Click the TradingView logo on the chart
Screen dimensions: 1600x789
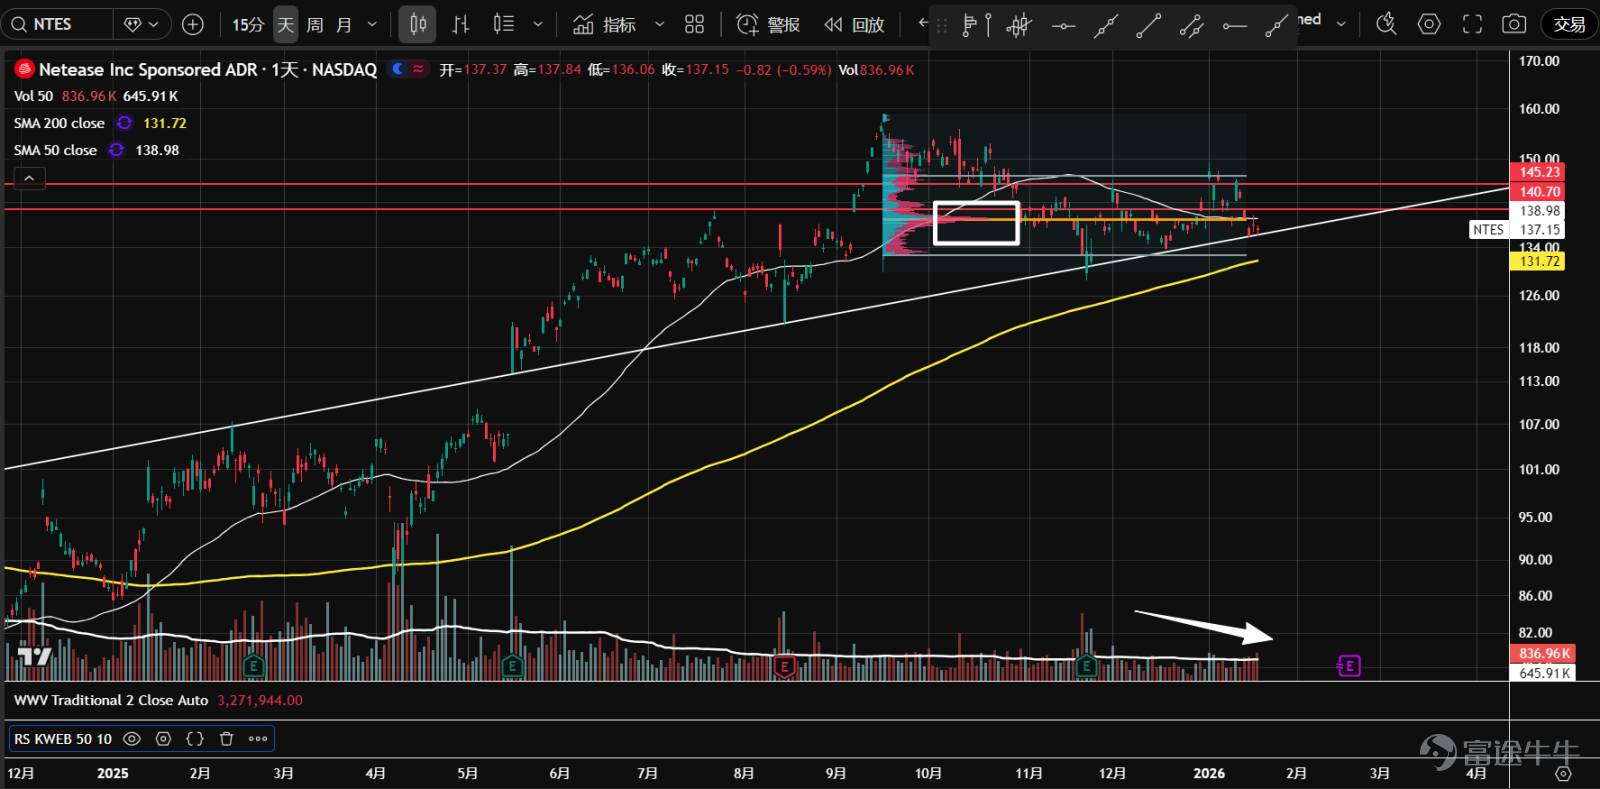[35, 656]
